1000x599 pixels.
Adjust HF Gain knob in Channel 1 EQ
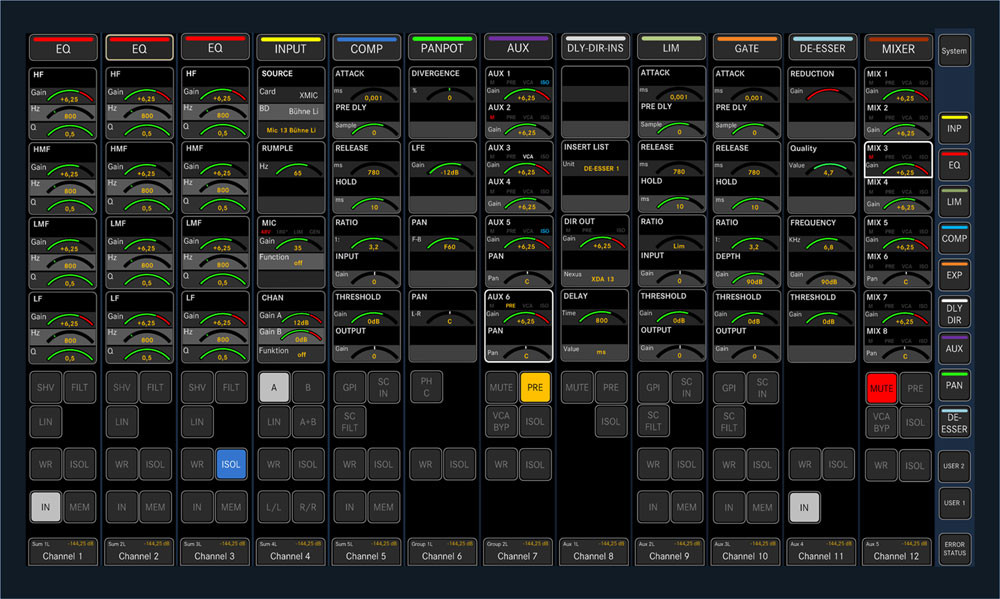70,94
